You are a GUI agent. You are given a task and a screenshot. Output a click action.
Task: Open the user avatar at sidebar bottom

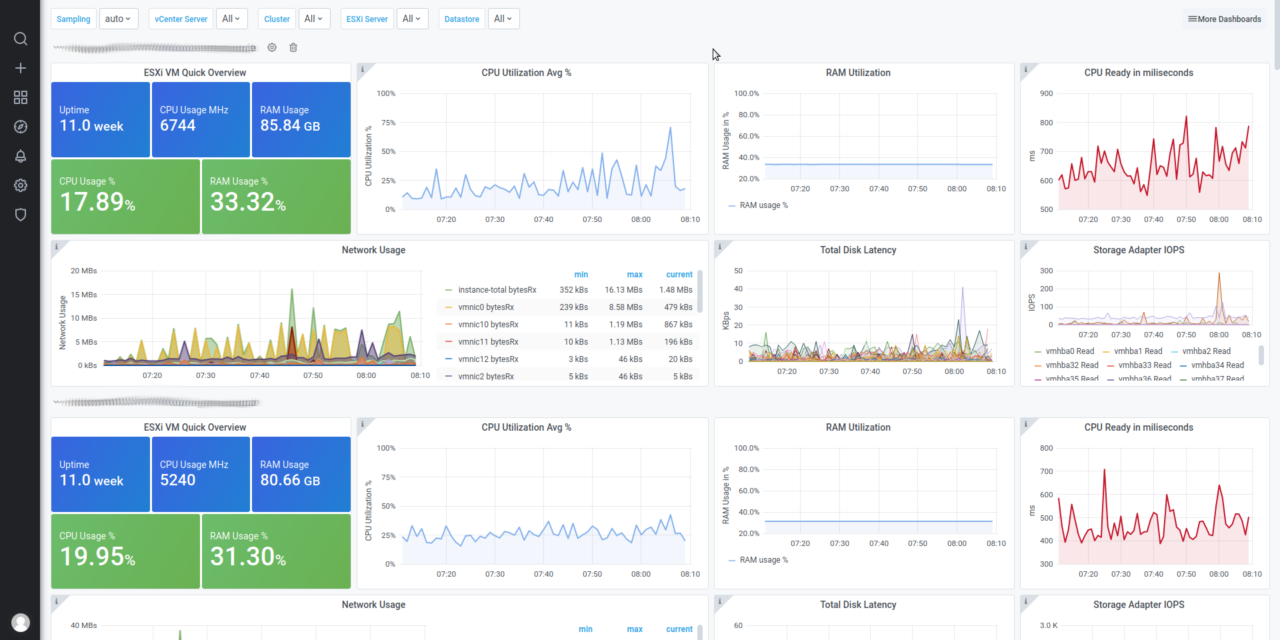tap(20, 622)
